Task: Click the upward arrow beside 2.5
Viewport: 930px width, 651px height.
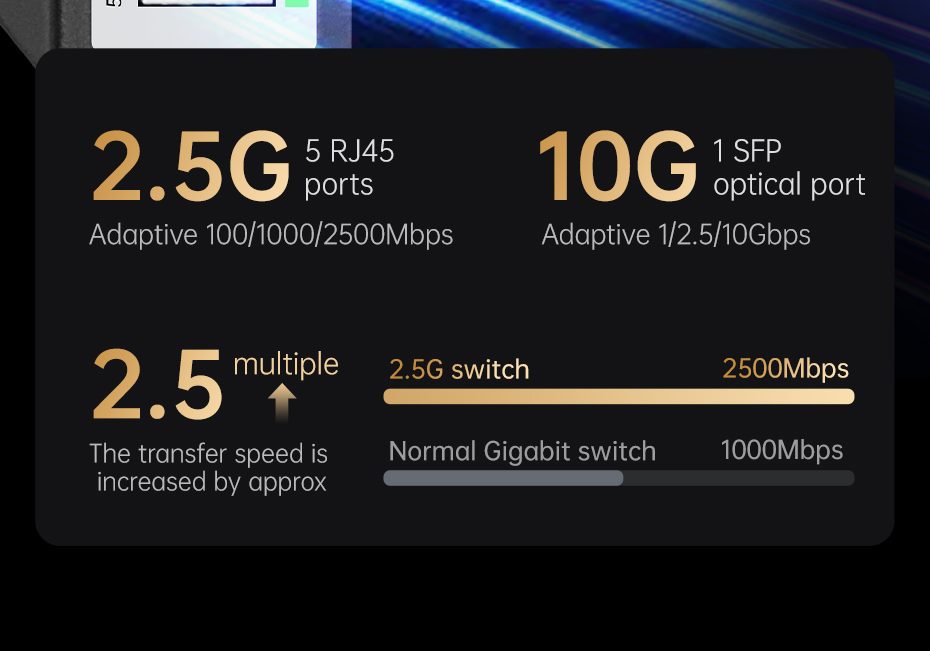Action: (282, 402)
